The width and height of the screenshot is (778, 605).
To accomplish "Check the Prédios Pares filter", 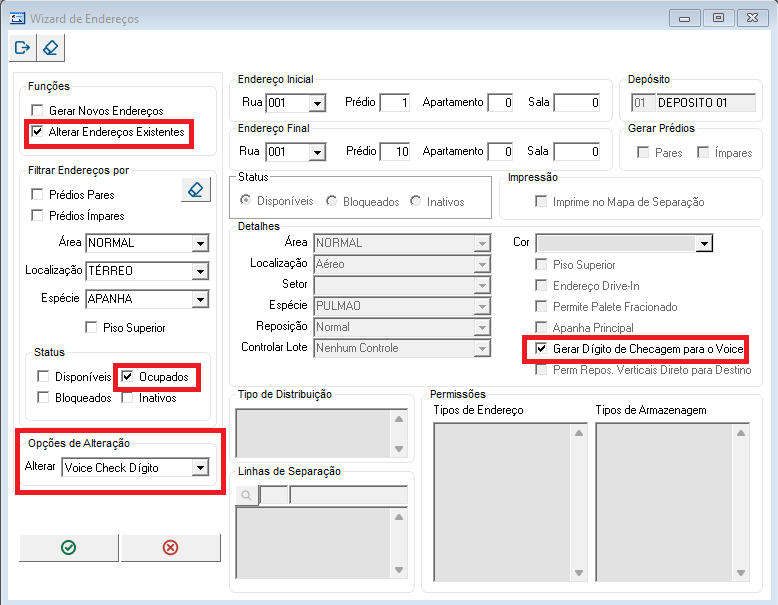I will click(38, 195).
